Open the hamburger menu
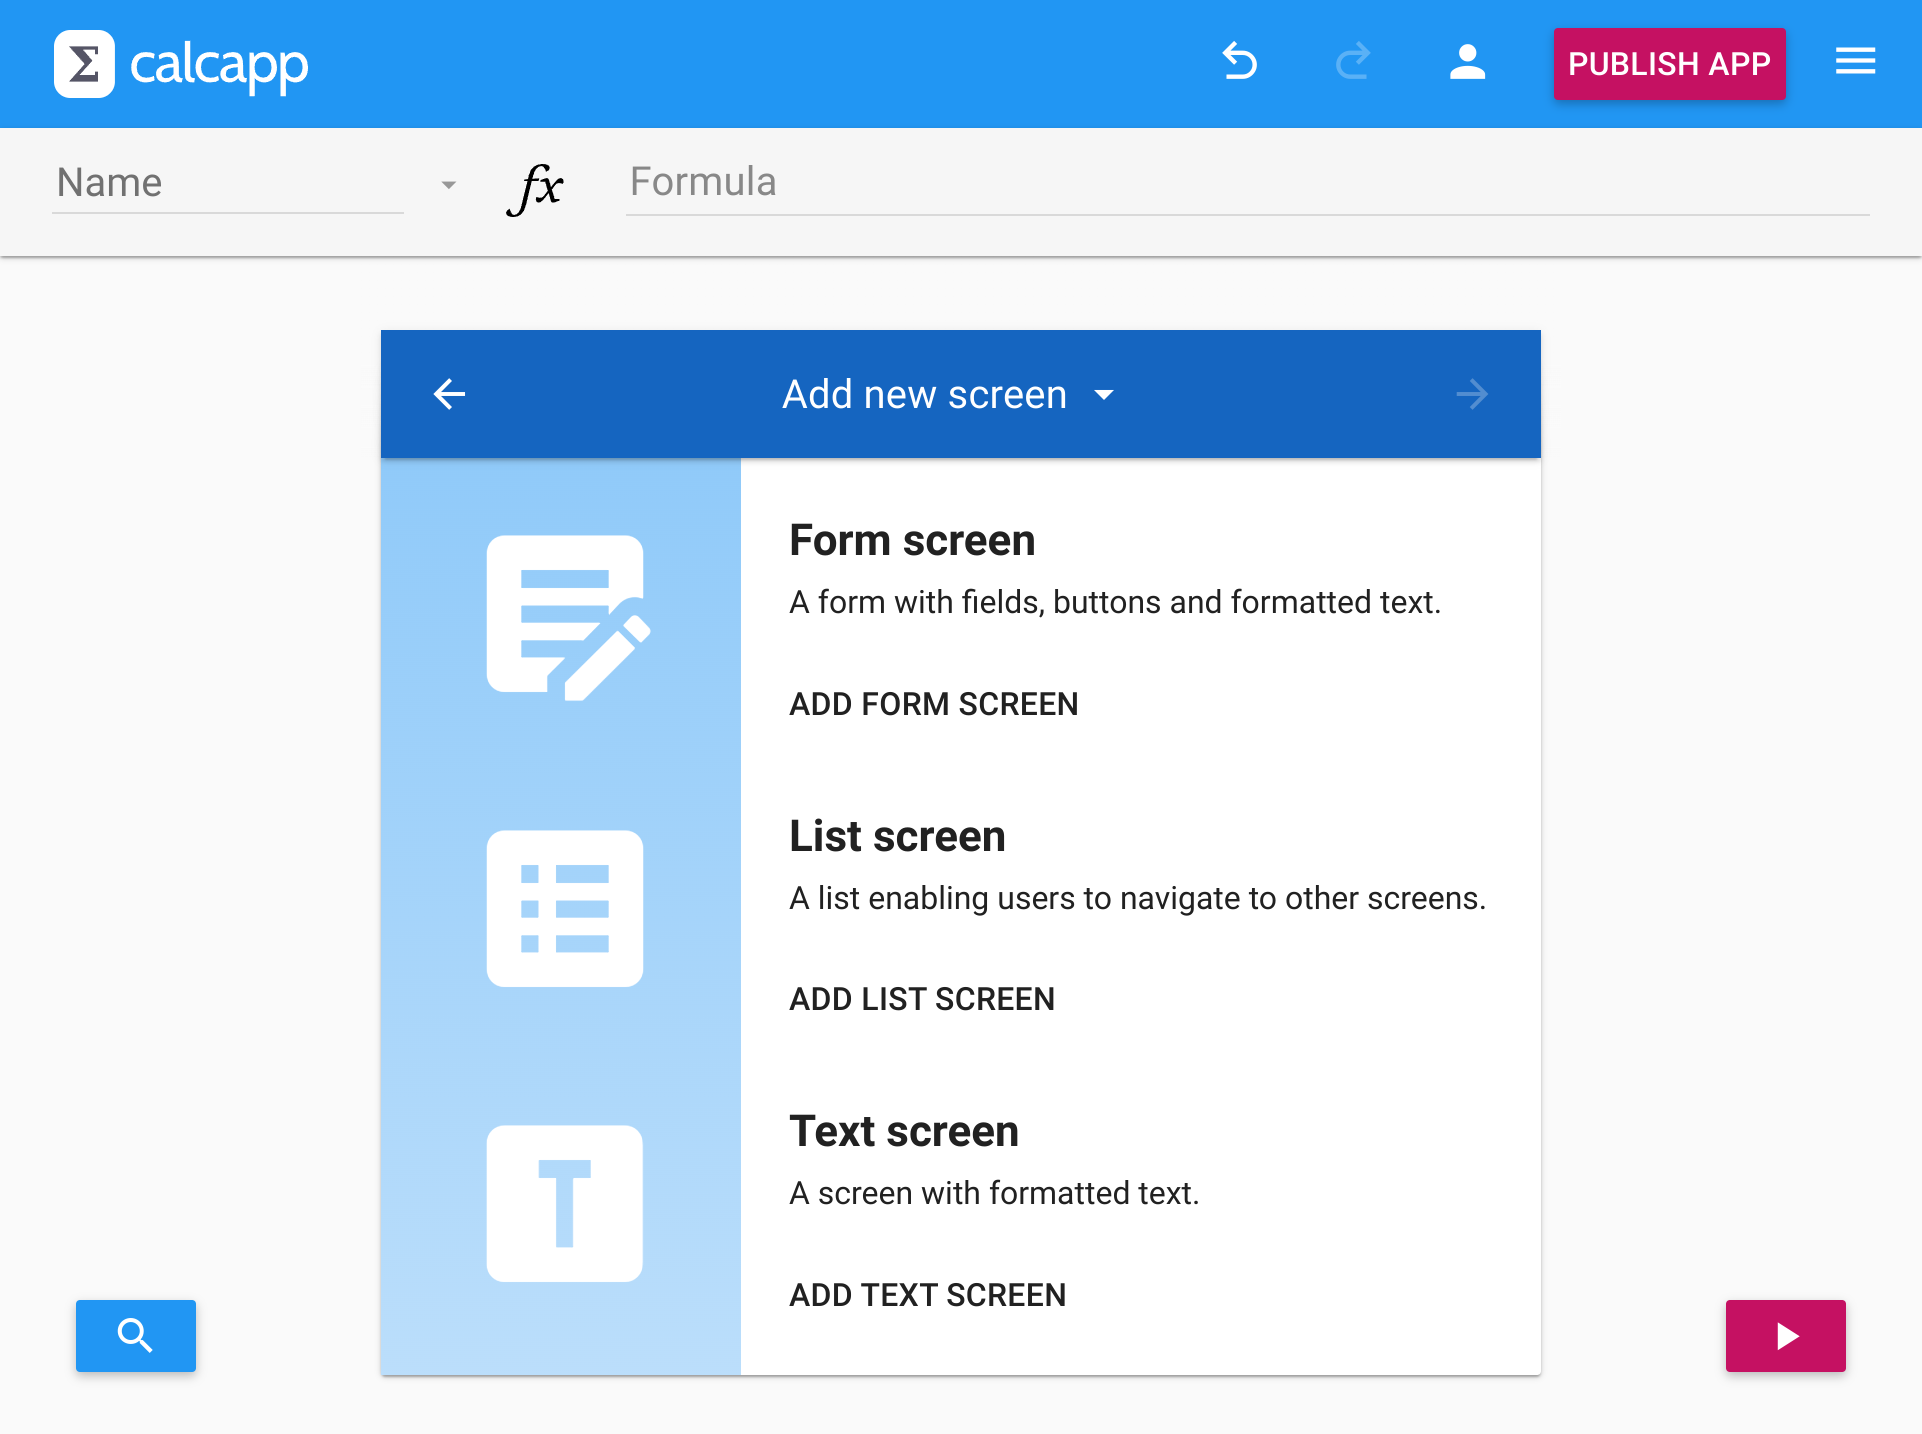Image resolution: width=1922 pixels, height=1434 pixels. (x=1856, y=62)
